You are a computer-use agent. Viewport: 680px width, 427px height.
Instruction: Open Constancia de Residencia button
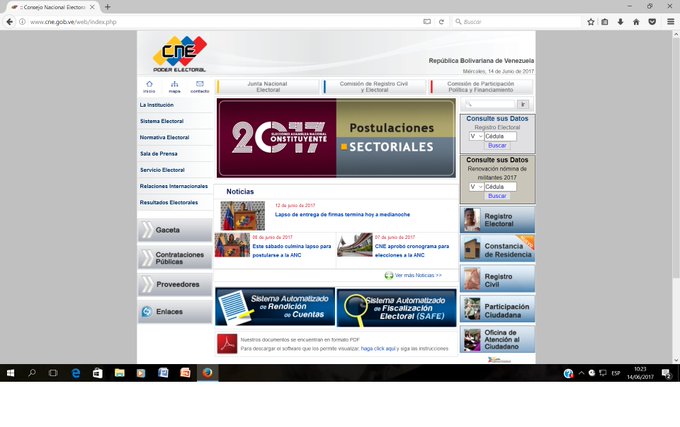497,249
